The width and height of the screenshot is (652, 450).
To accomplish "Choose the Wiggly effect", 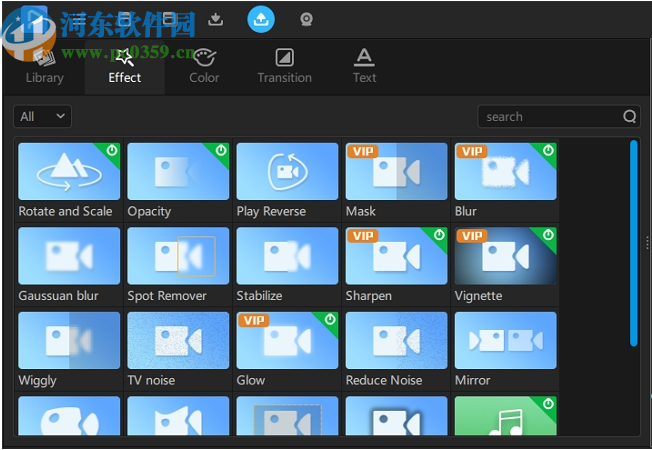I will (x=69, y=340).
